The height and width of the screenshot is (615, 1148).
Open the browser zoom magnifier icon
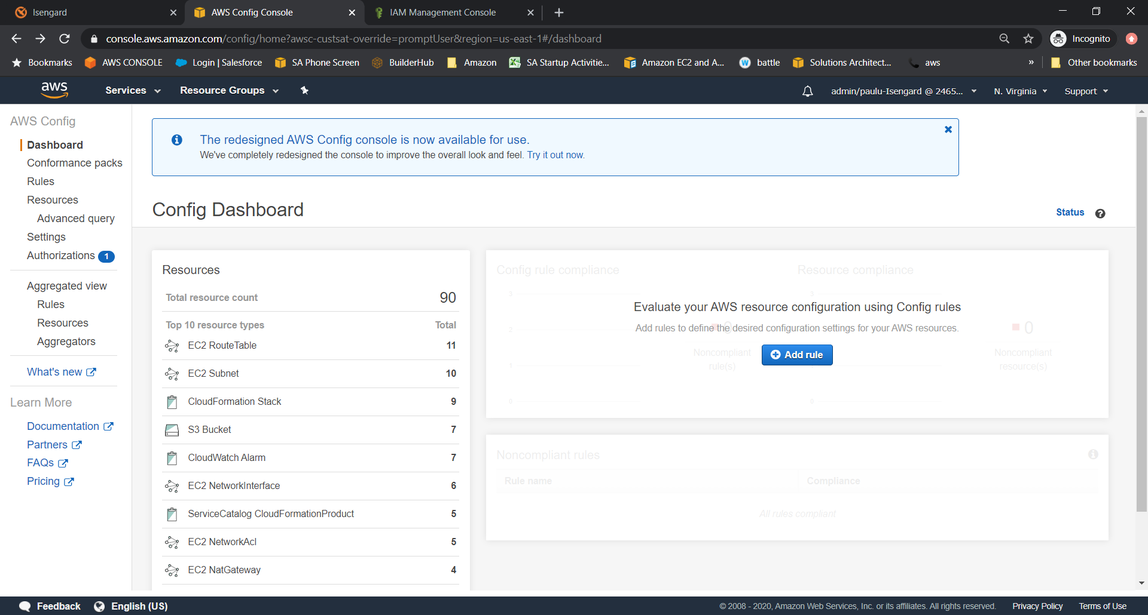tap(1004, 38)
